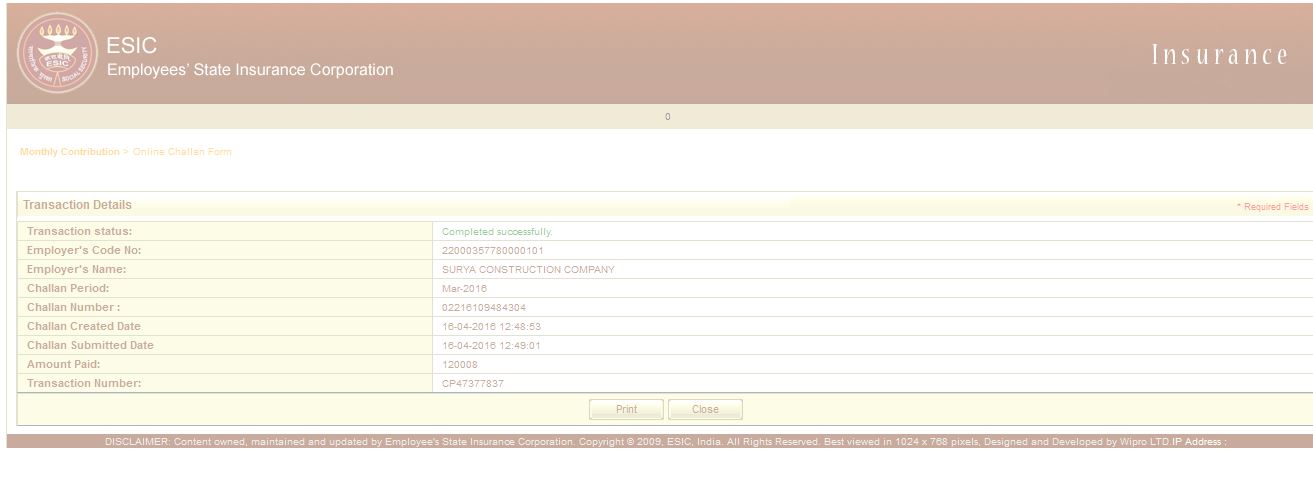Click the Close button below details
Screen dimensions: 1313x501
pyautogui.click(x=705, y=409)
